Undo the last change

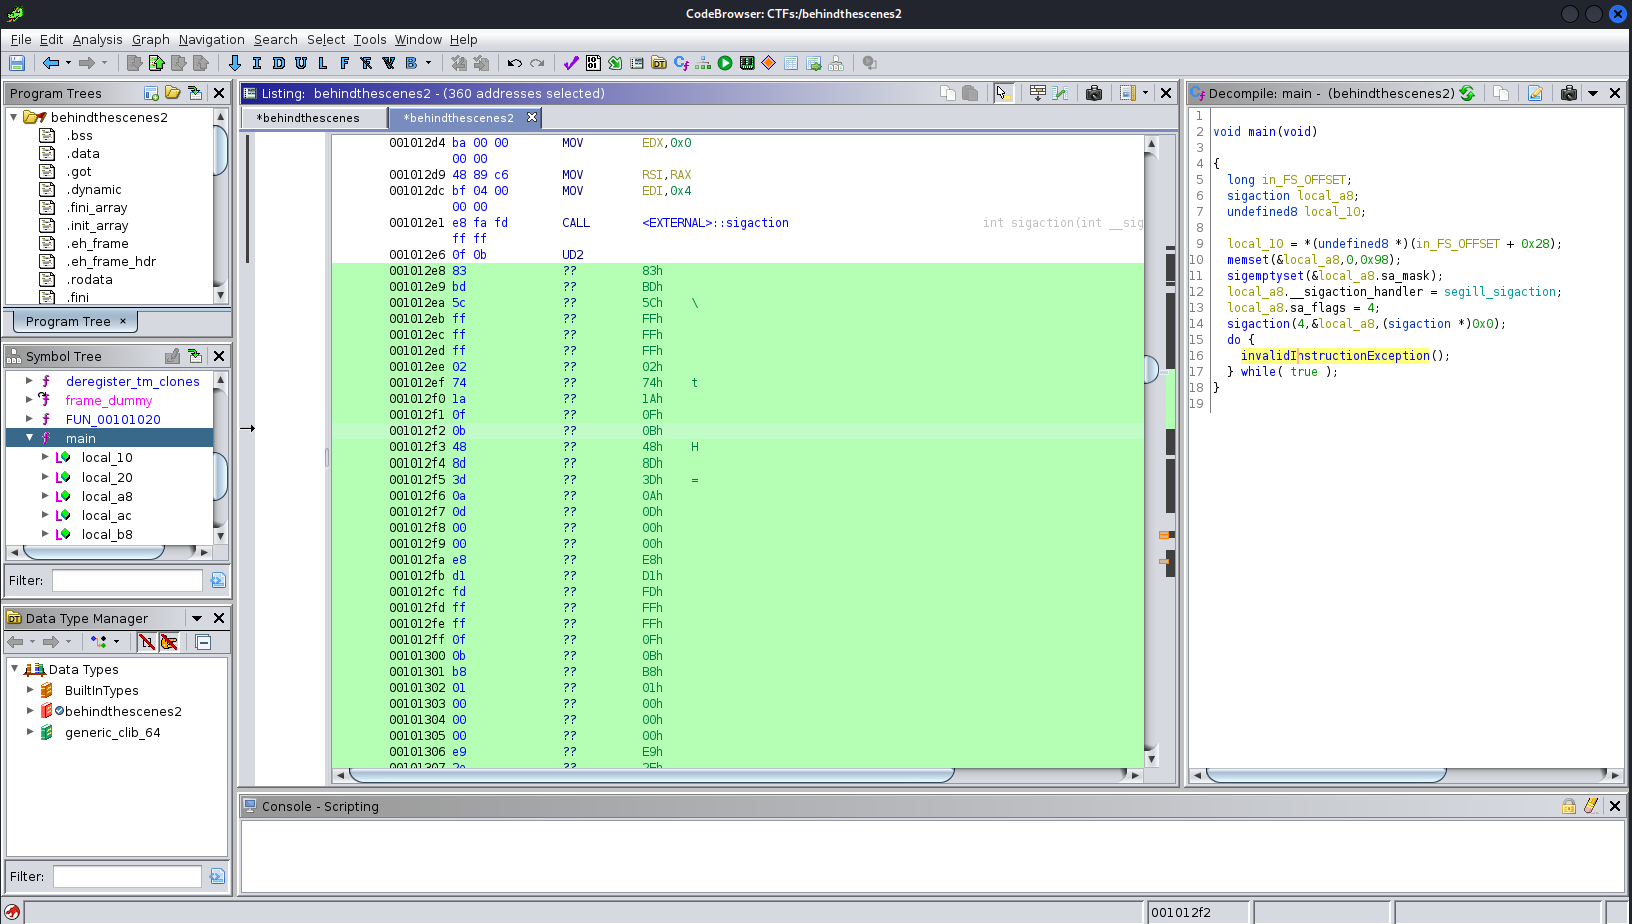515,63
